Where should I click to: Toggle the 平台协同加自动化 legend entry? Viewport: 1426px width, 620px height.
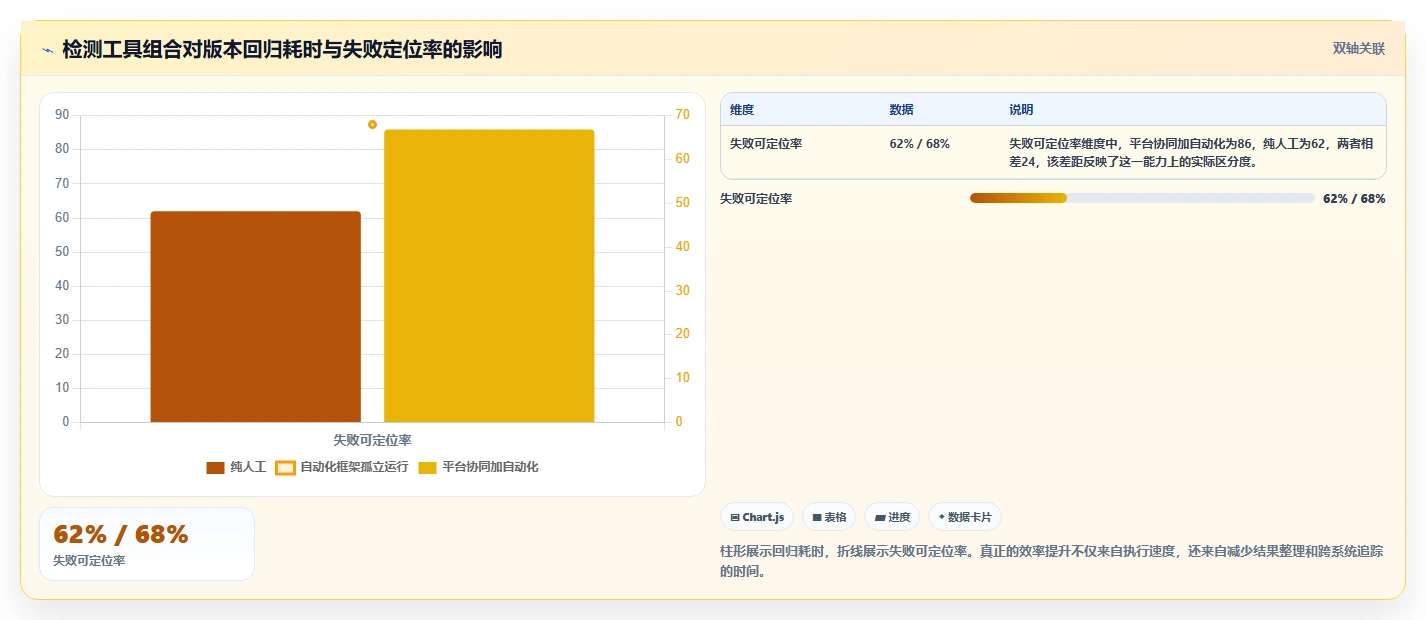[478, 467]
